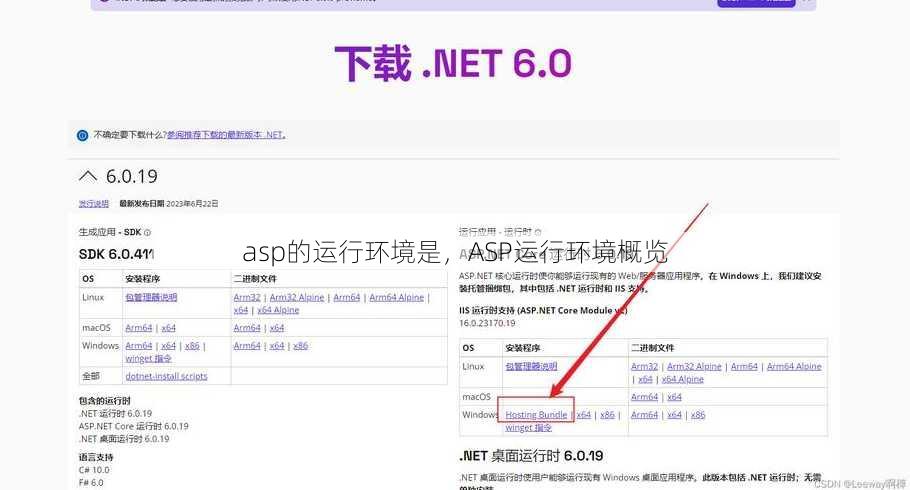Click info icon next to 运行应用 - 运行时
This screenshot has width=910, height=490.
538,232
